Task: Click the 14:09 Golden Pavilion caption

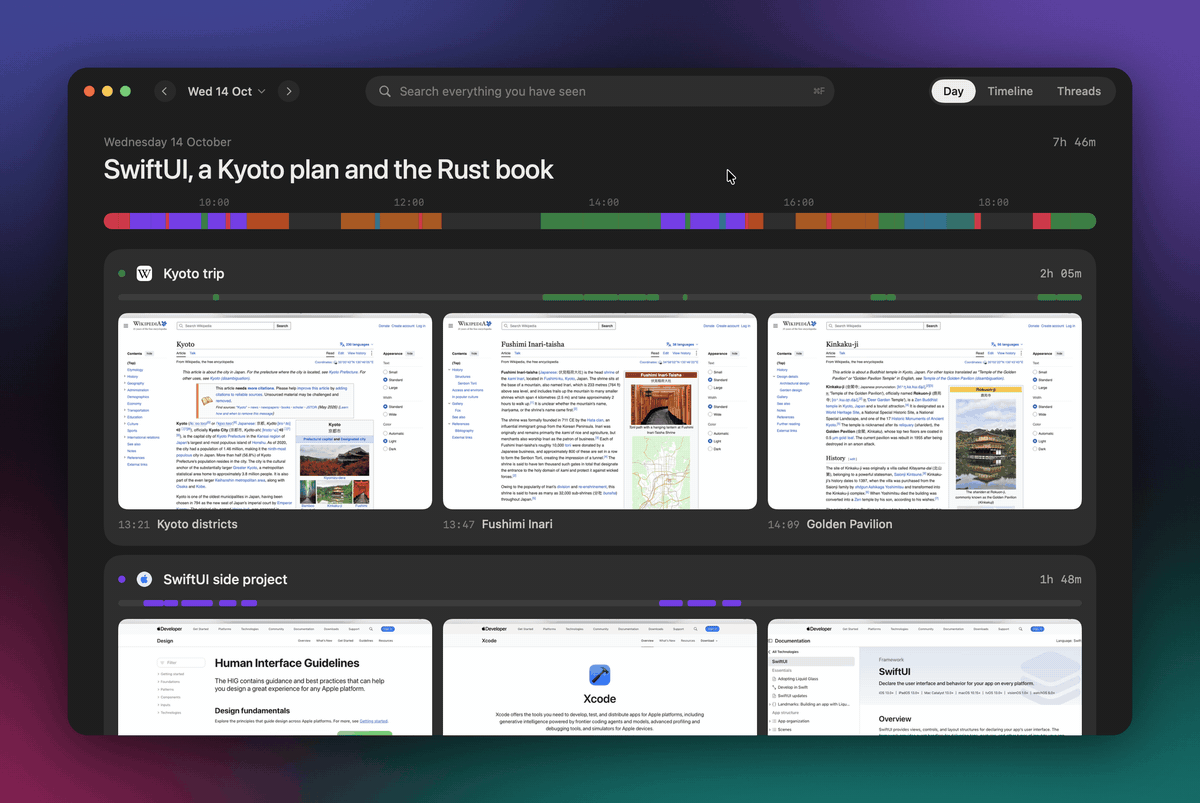Action: (x=830, y=524)
